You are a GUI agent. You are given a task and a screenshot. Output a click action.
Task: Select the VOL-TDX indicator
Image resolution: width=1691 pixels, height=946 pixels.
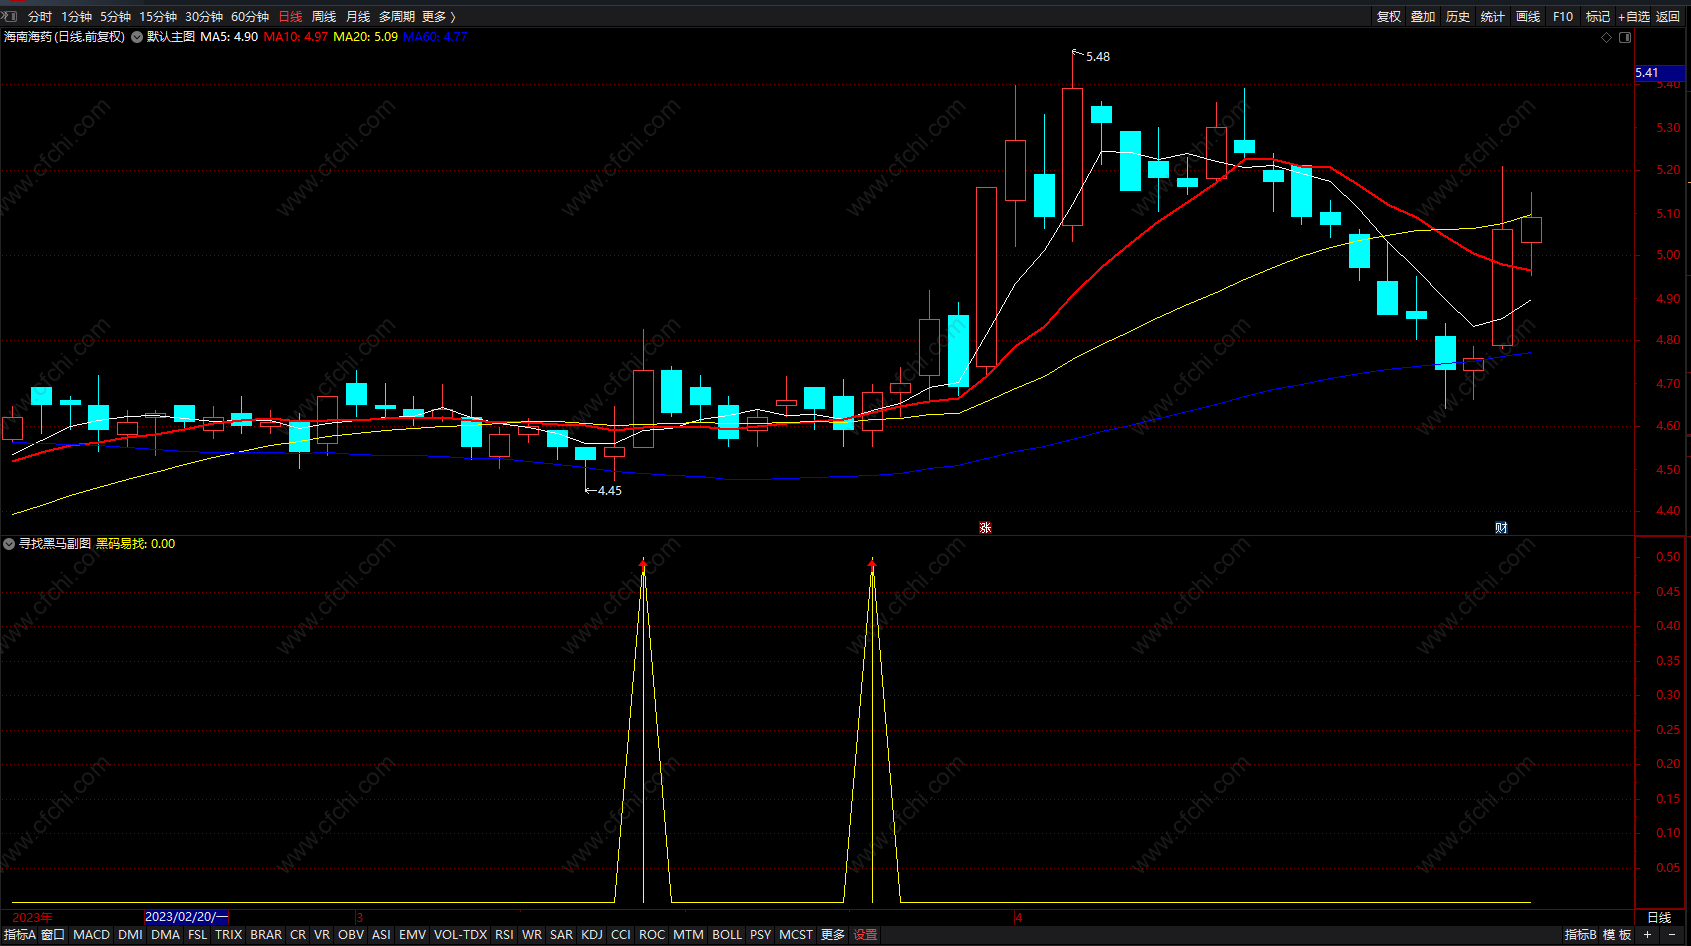(460, 935)
